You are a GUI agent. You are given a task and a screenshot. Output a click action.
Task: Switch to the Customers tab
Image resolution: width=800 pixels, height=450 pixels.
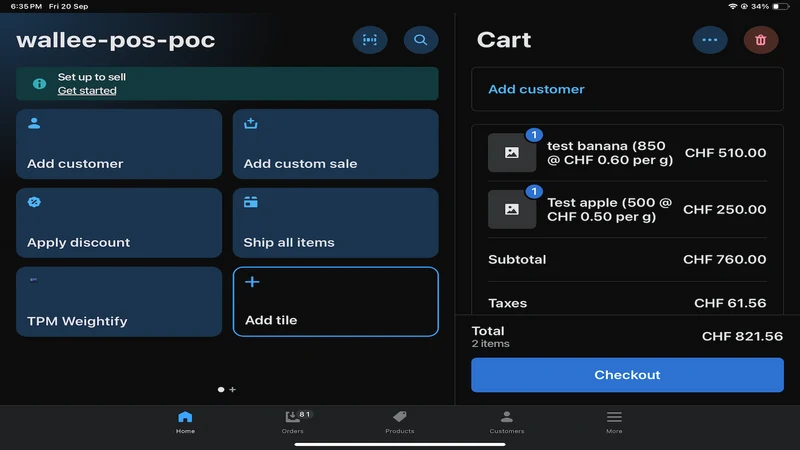coord(507,422)
